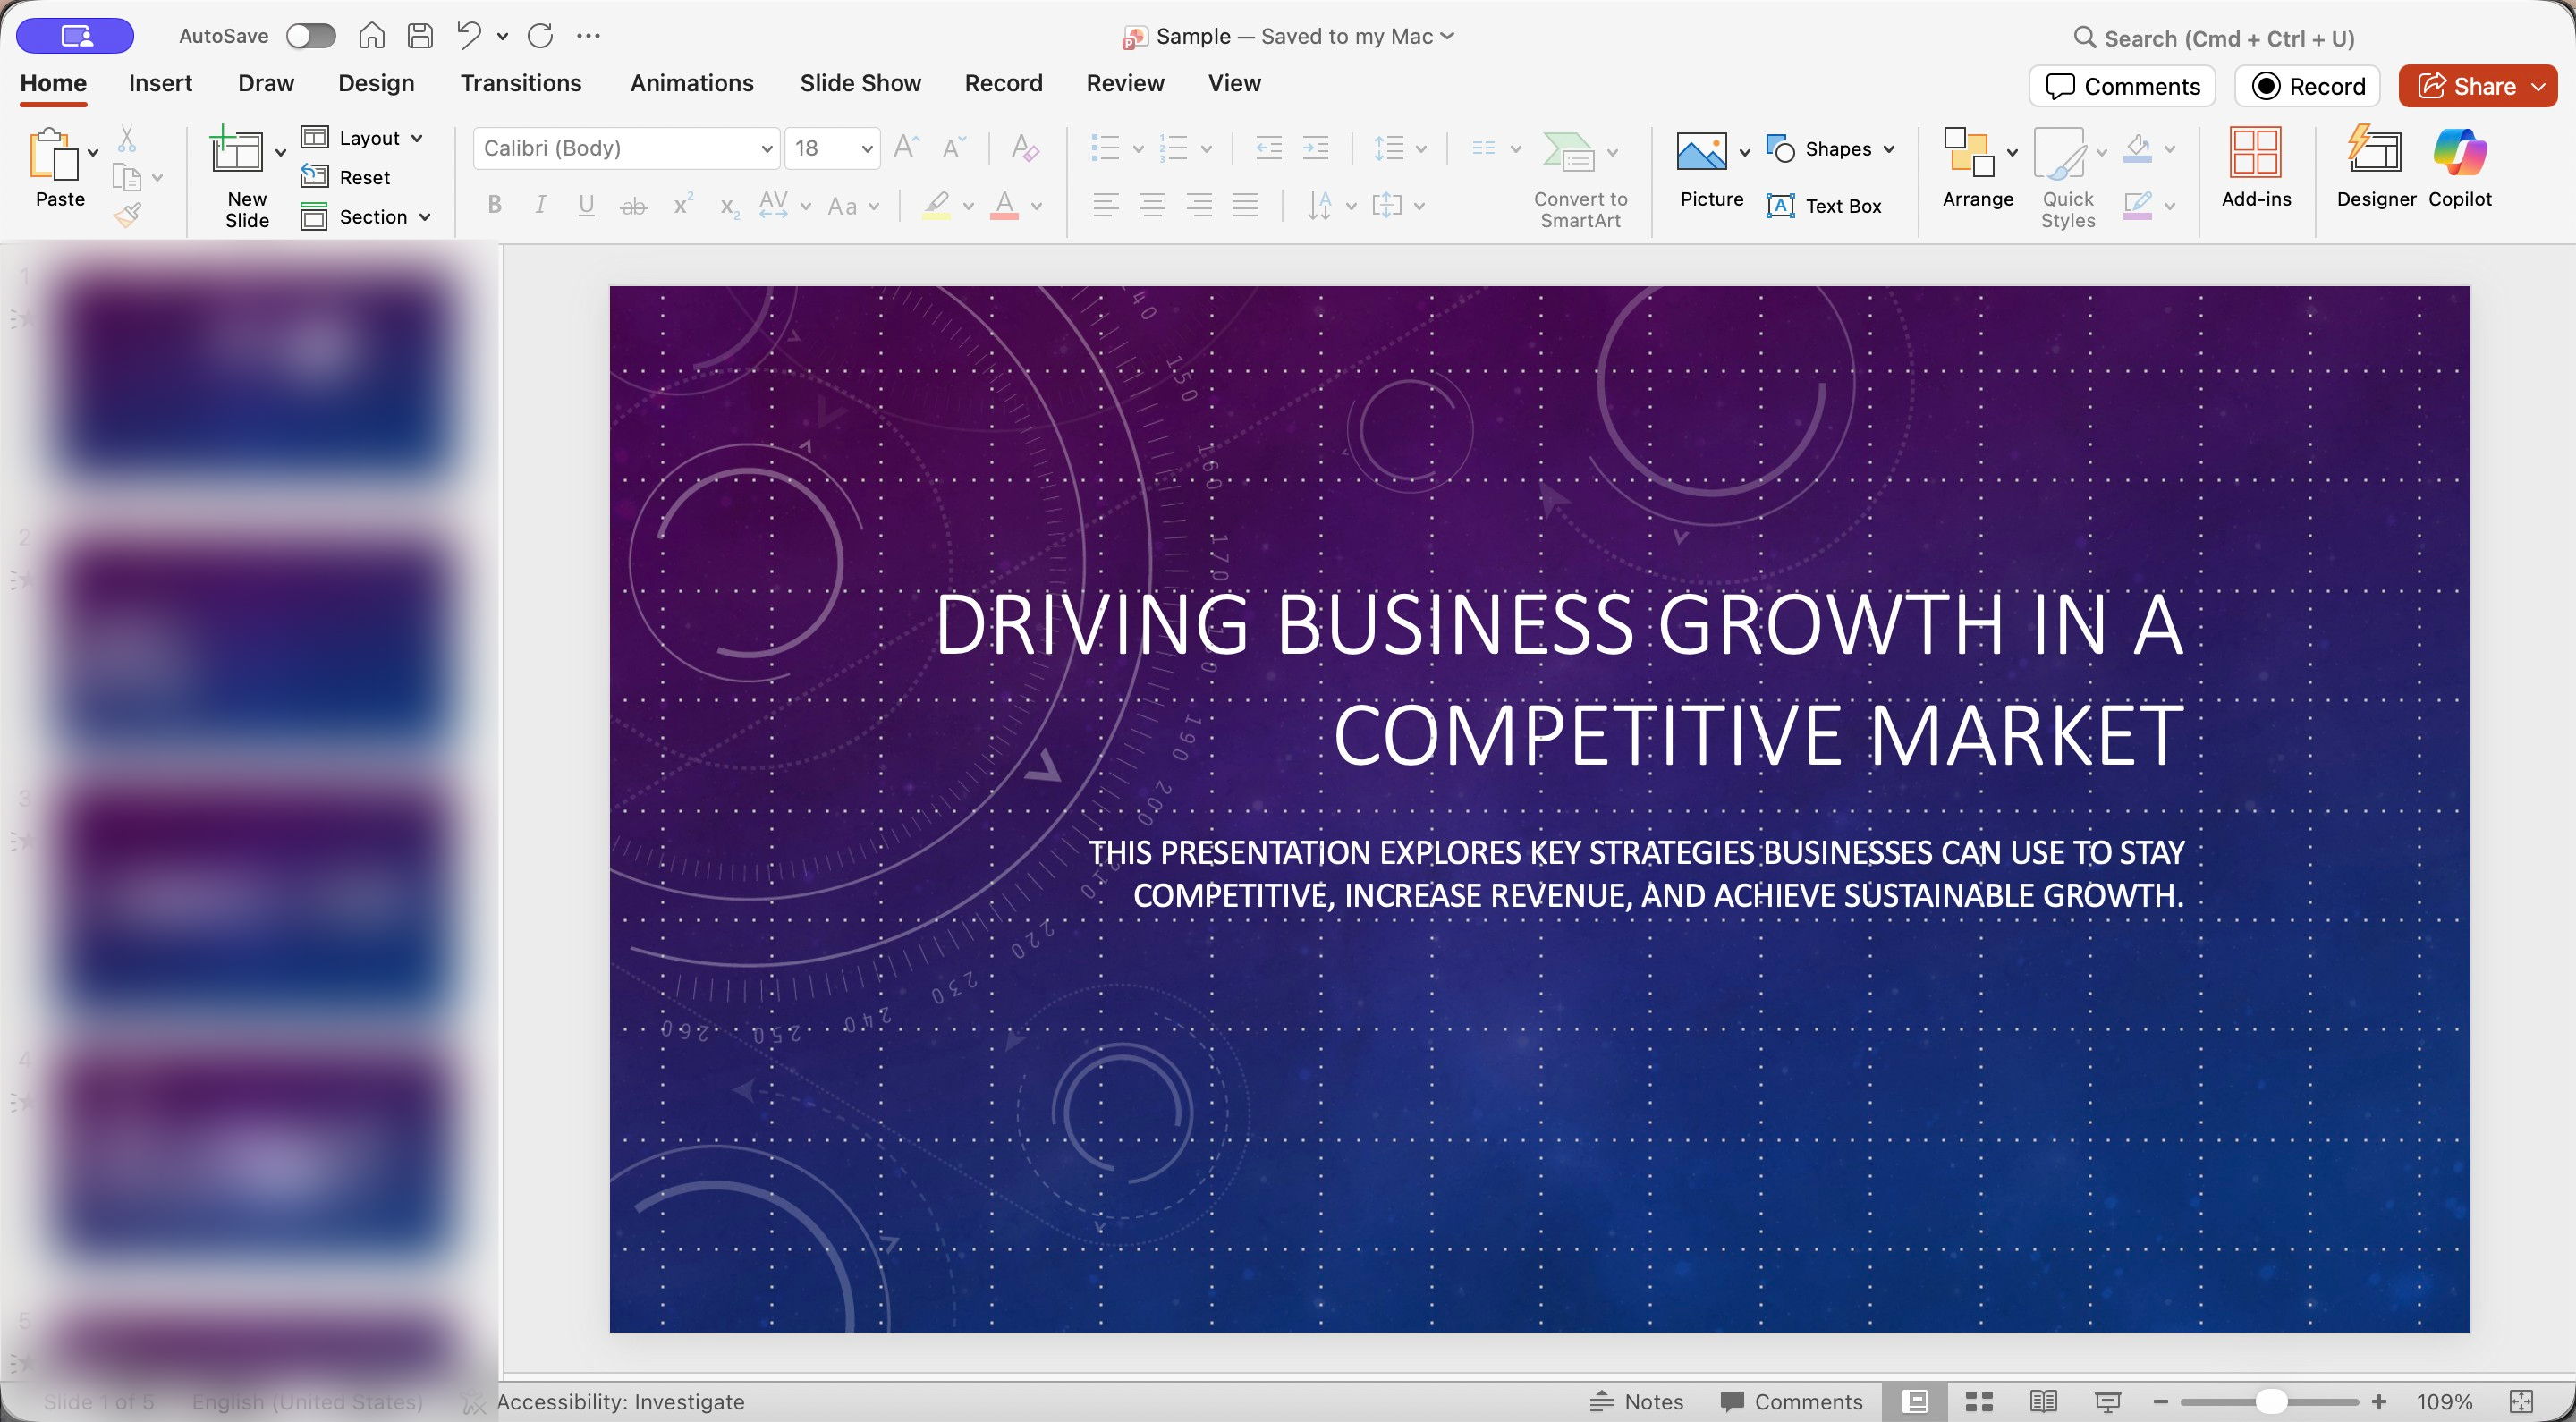The height and width of the screenshot is (1422, 2576).
Task: Click the Designer icon
Action: [x=2375, y=153]
